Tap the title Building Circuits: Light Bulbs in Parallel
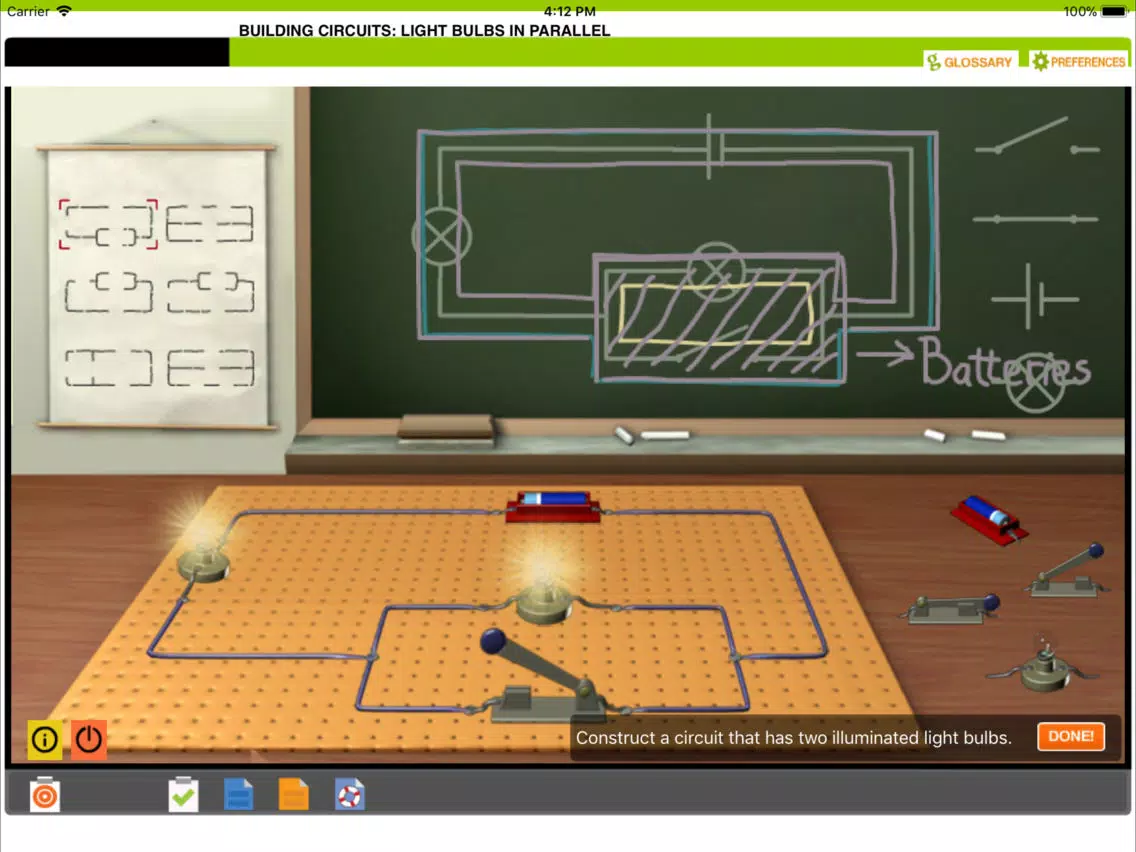1136x852 pixels. 425,30
